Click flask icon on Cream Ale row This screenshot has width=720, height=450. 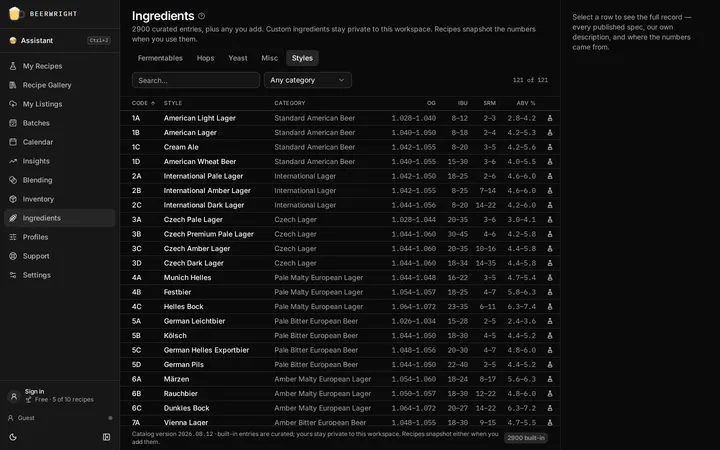point(550,147)
